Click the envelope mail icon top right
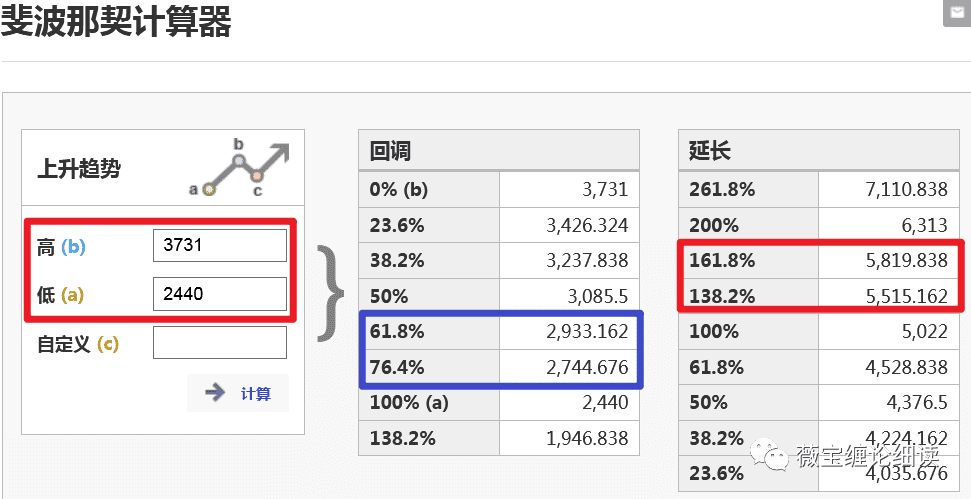Image resolution: width=971 pixels, height=499 pixels. pos(956,10)
